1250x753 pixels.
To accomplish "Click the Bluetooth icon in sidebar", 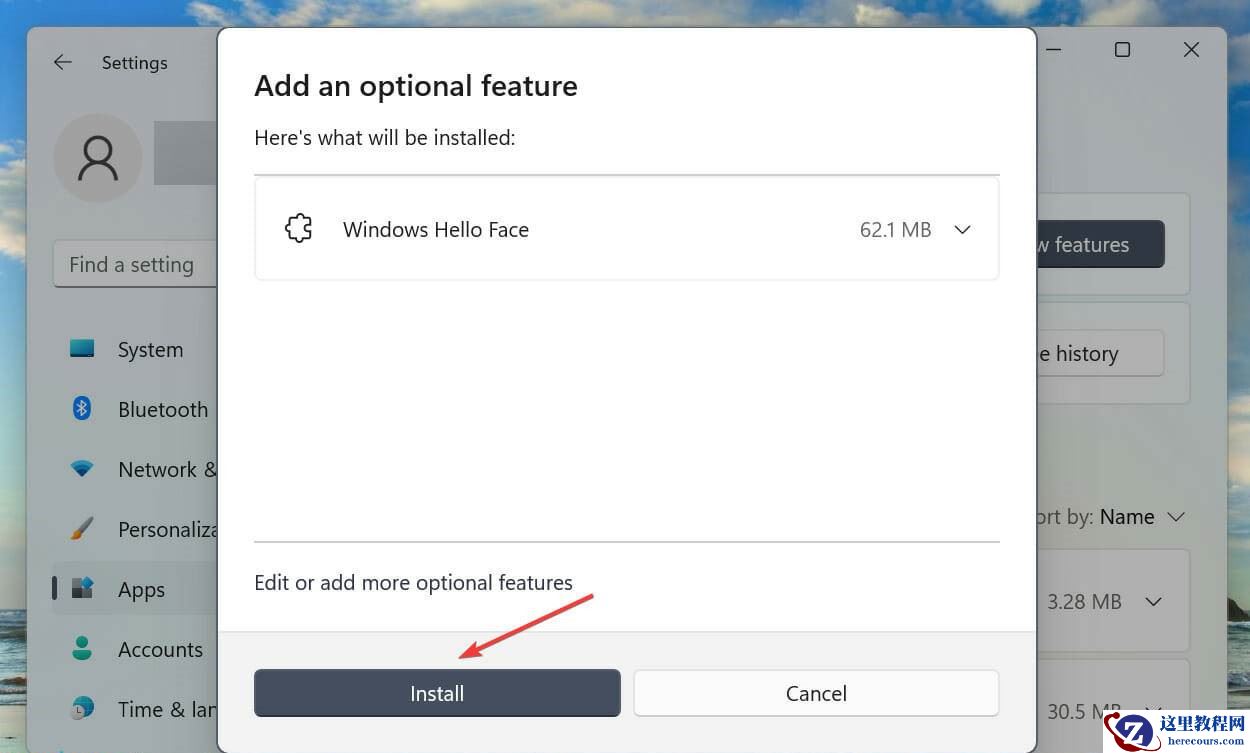I will pos(82,409).
